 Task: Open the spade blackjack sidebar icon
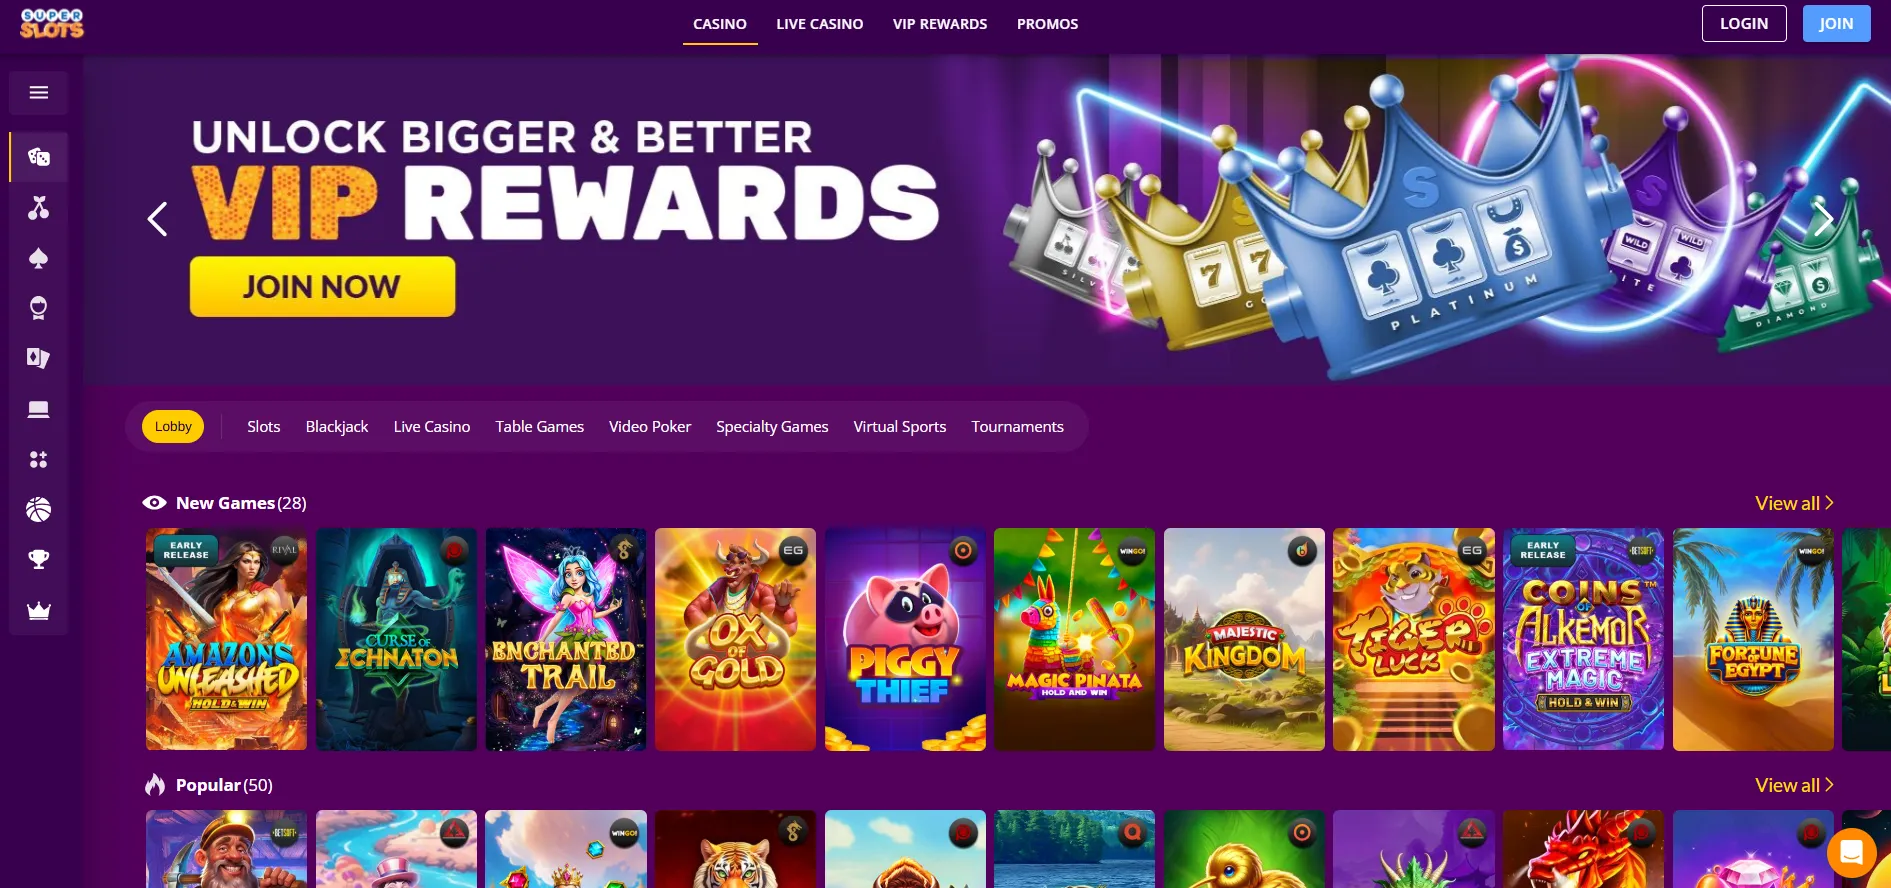pyautogui.click(x=39, y=258)
